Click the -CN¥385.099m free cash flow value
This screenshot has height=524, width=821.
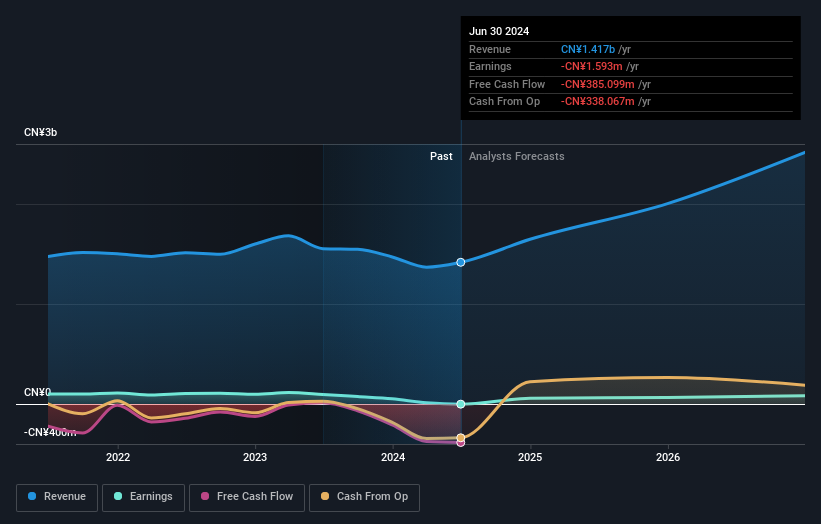597,84
